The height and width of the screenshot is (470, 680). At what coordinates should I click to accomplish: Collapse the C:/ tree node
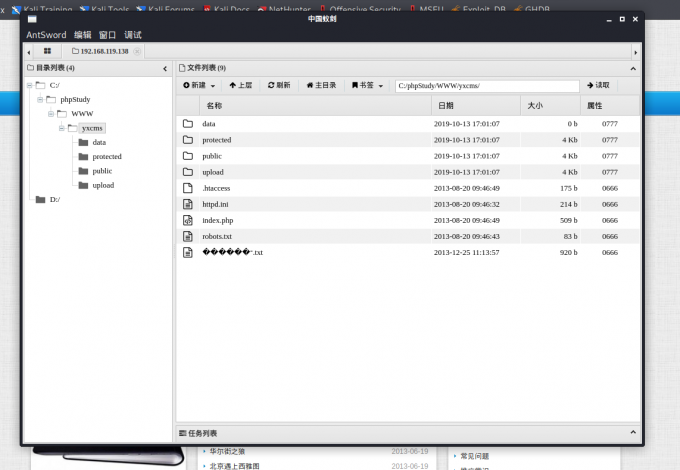[29, 85]
